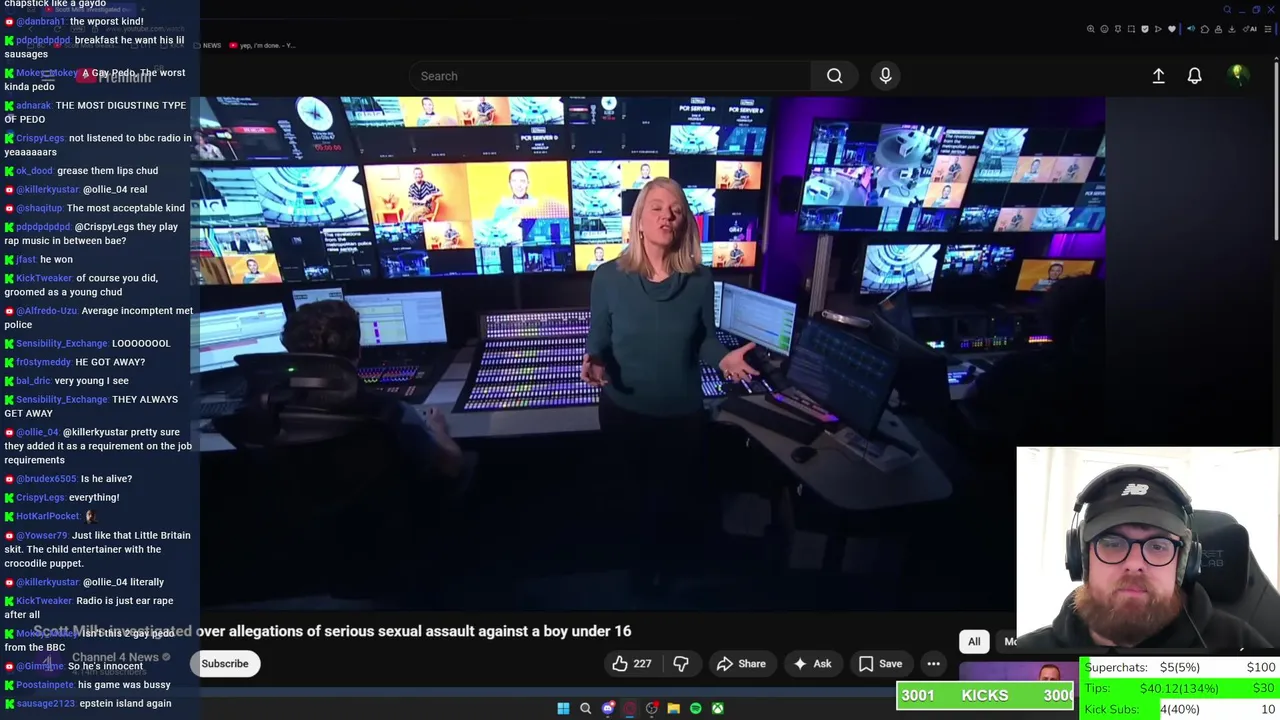Save the video to a playlist
1280x720 pixels.
coord(880,664)
